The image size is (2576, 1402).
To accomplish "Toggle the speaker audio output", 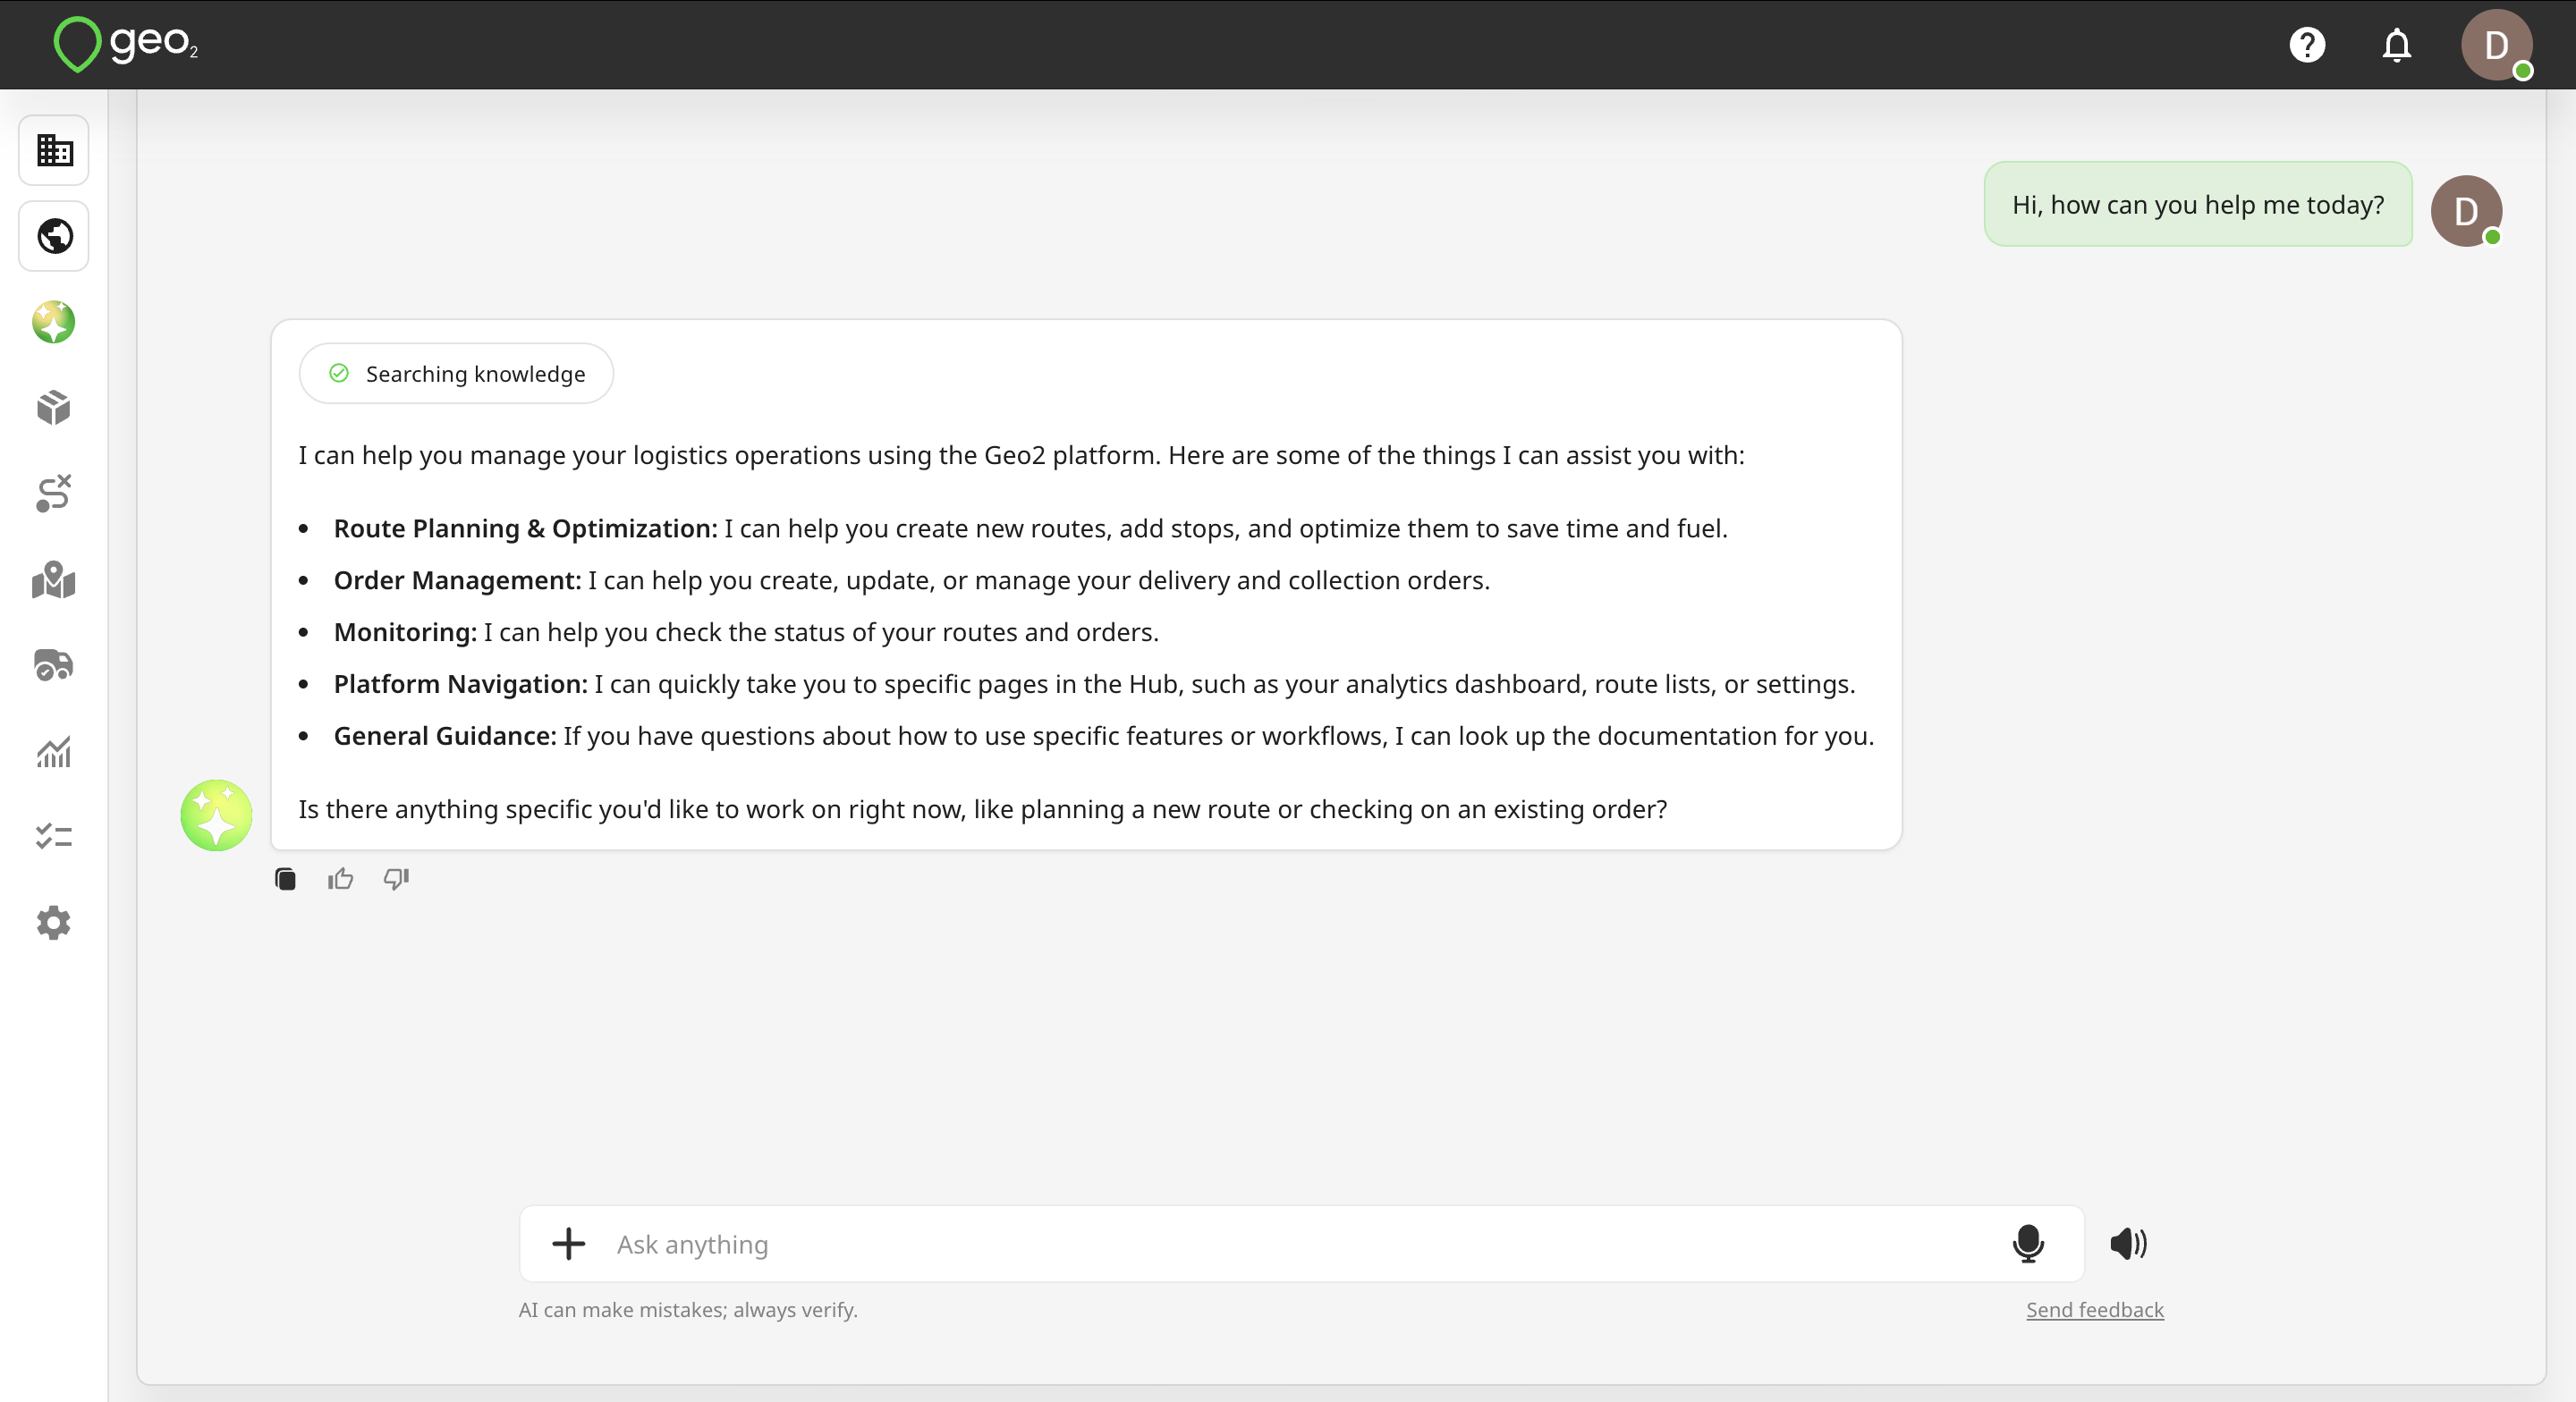I will [2128, 1244].
